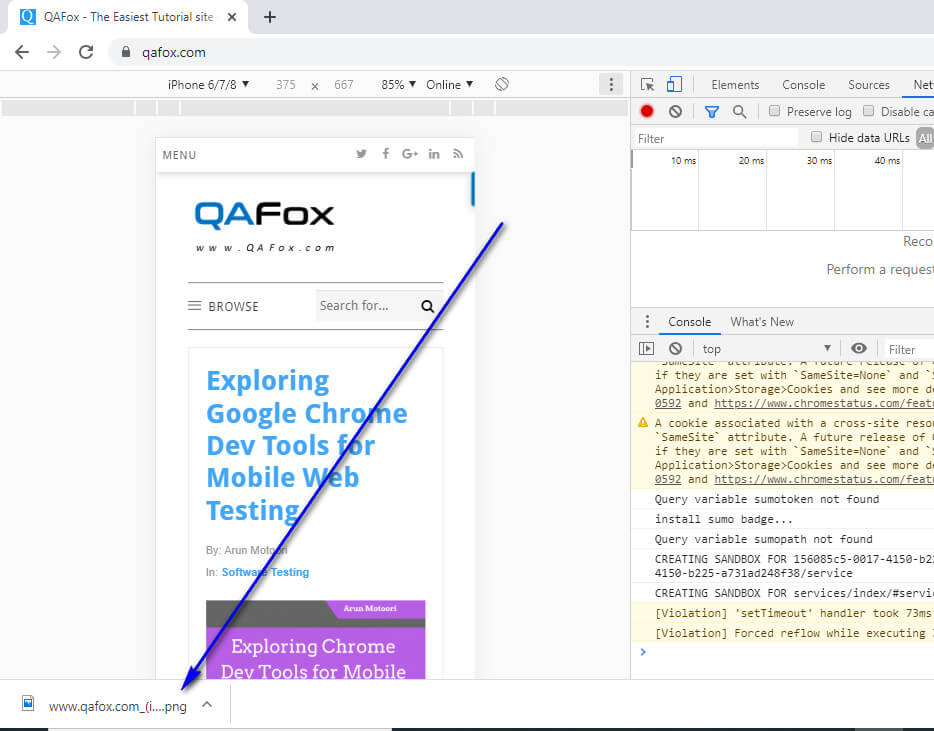This screenshot has height=731, width=934.
Task: Open network search magnifier
Action: (x=739, y=111)
